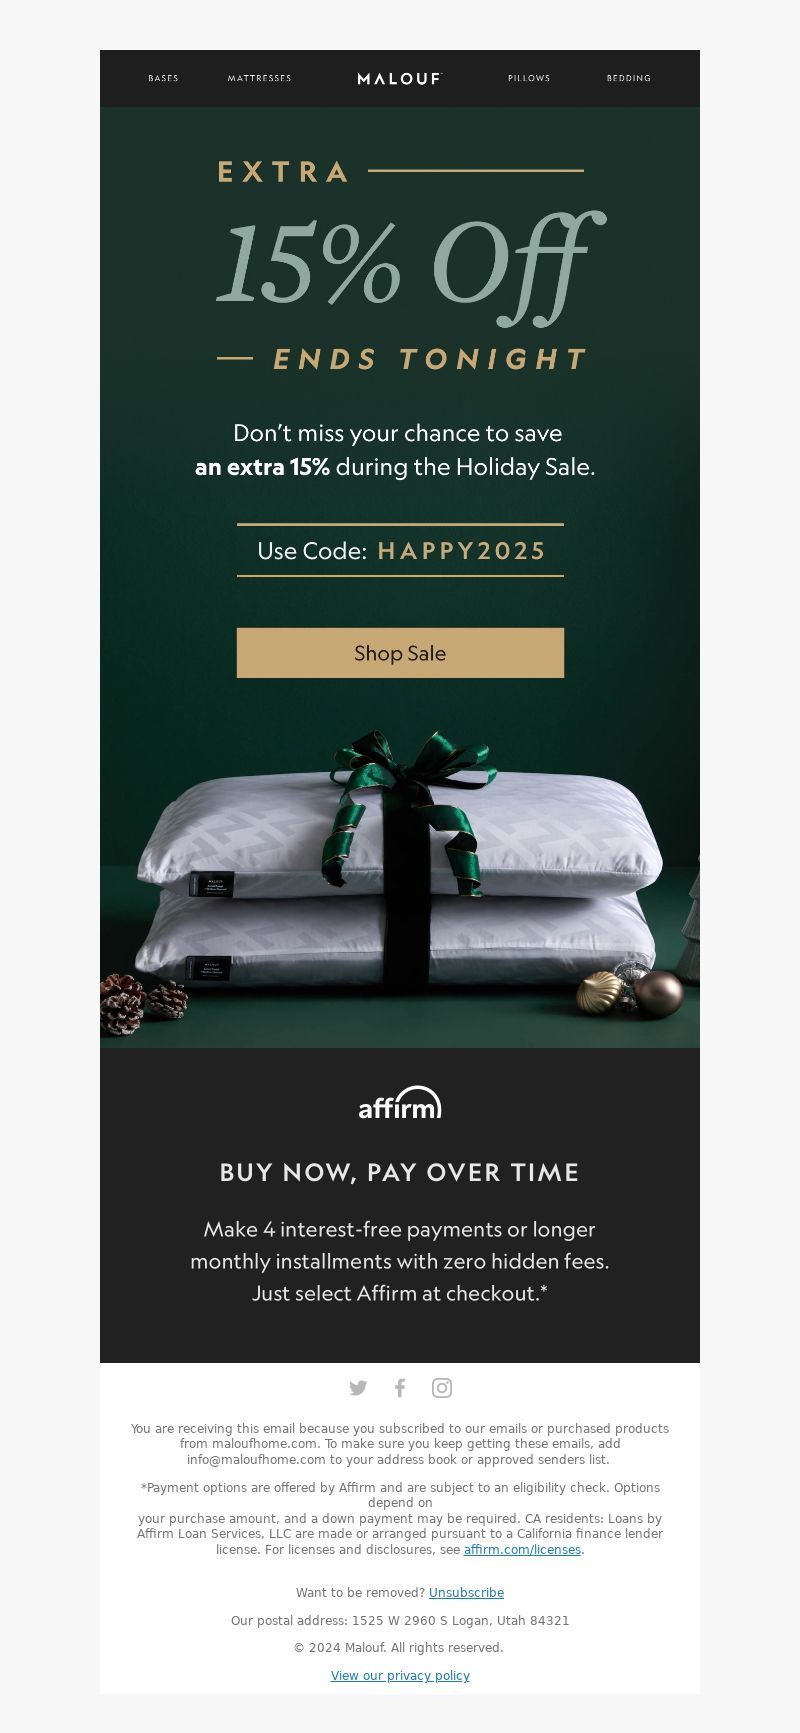Click the Shop Sale button
The height and width of the screenshot is (1733, 800).
[x=400, y=653]
